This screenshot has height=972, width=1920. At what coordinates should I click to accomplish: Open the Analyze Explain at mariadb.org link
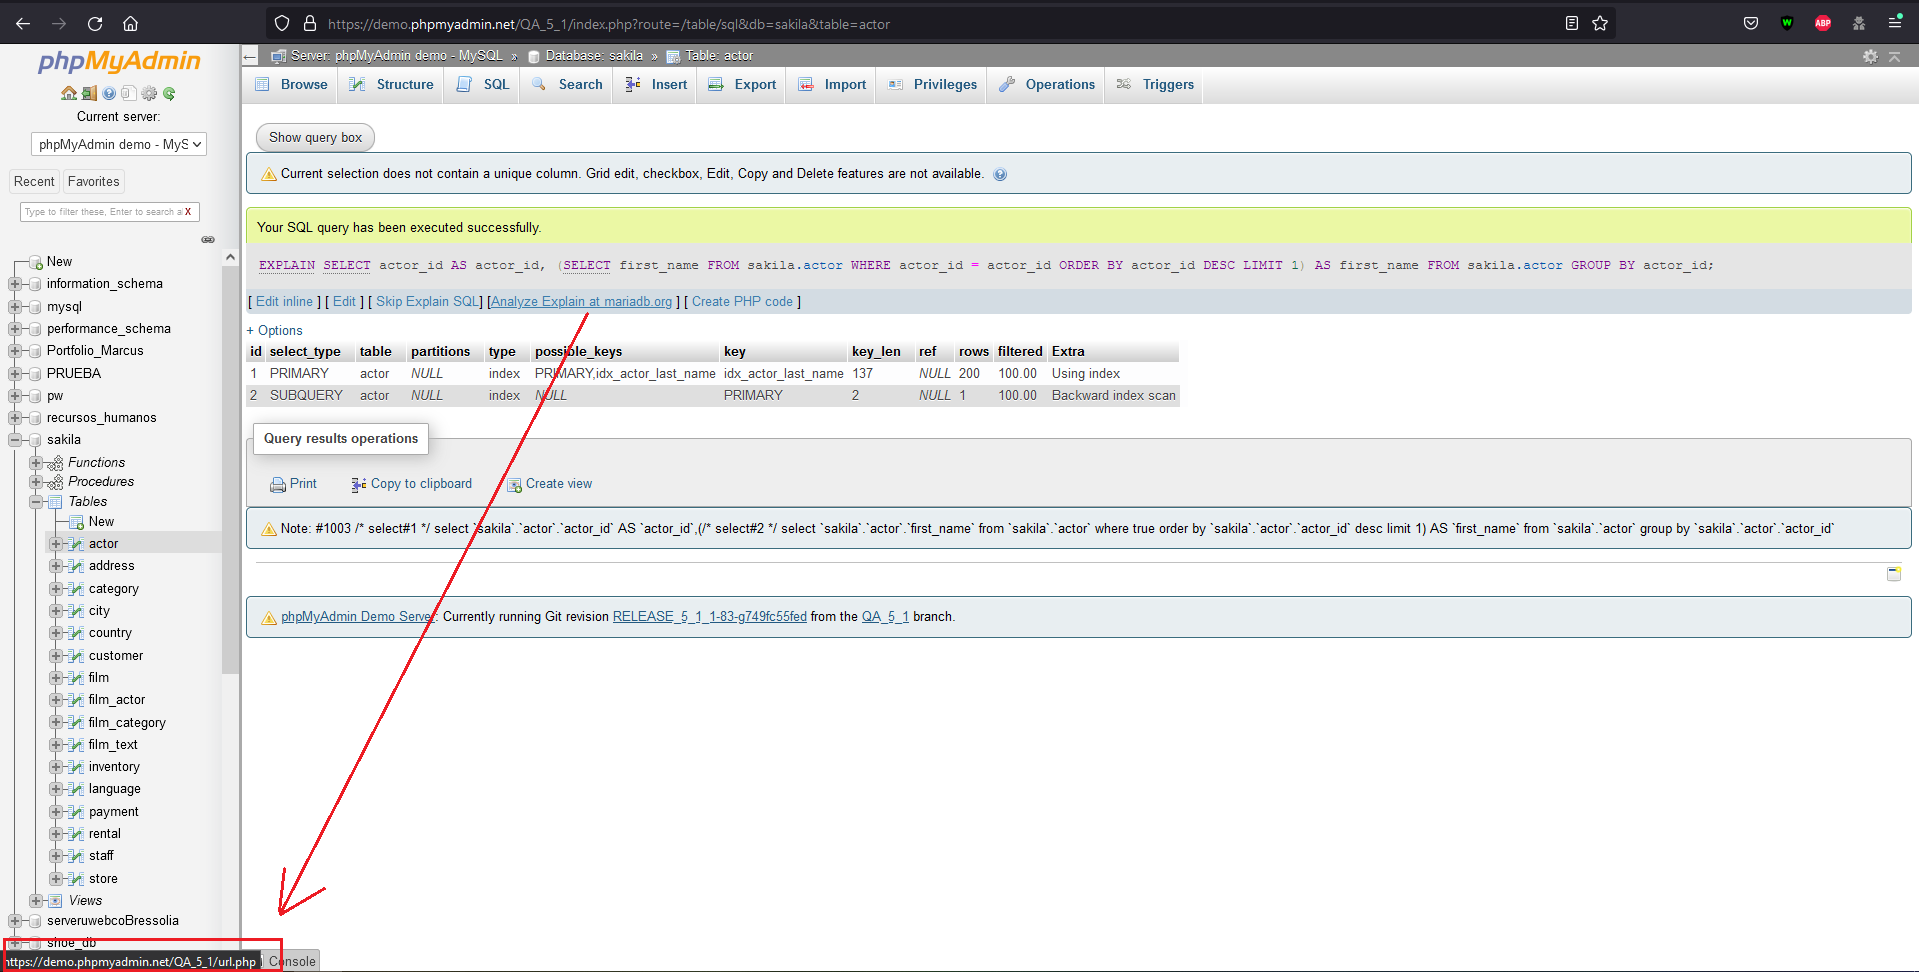pyautogui.click(x=580, y=301)
